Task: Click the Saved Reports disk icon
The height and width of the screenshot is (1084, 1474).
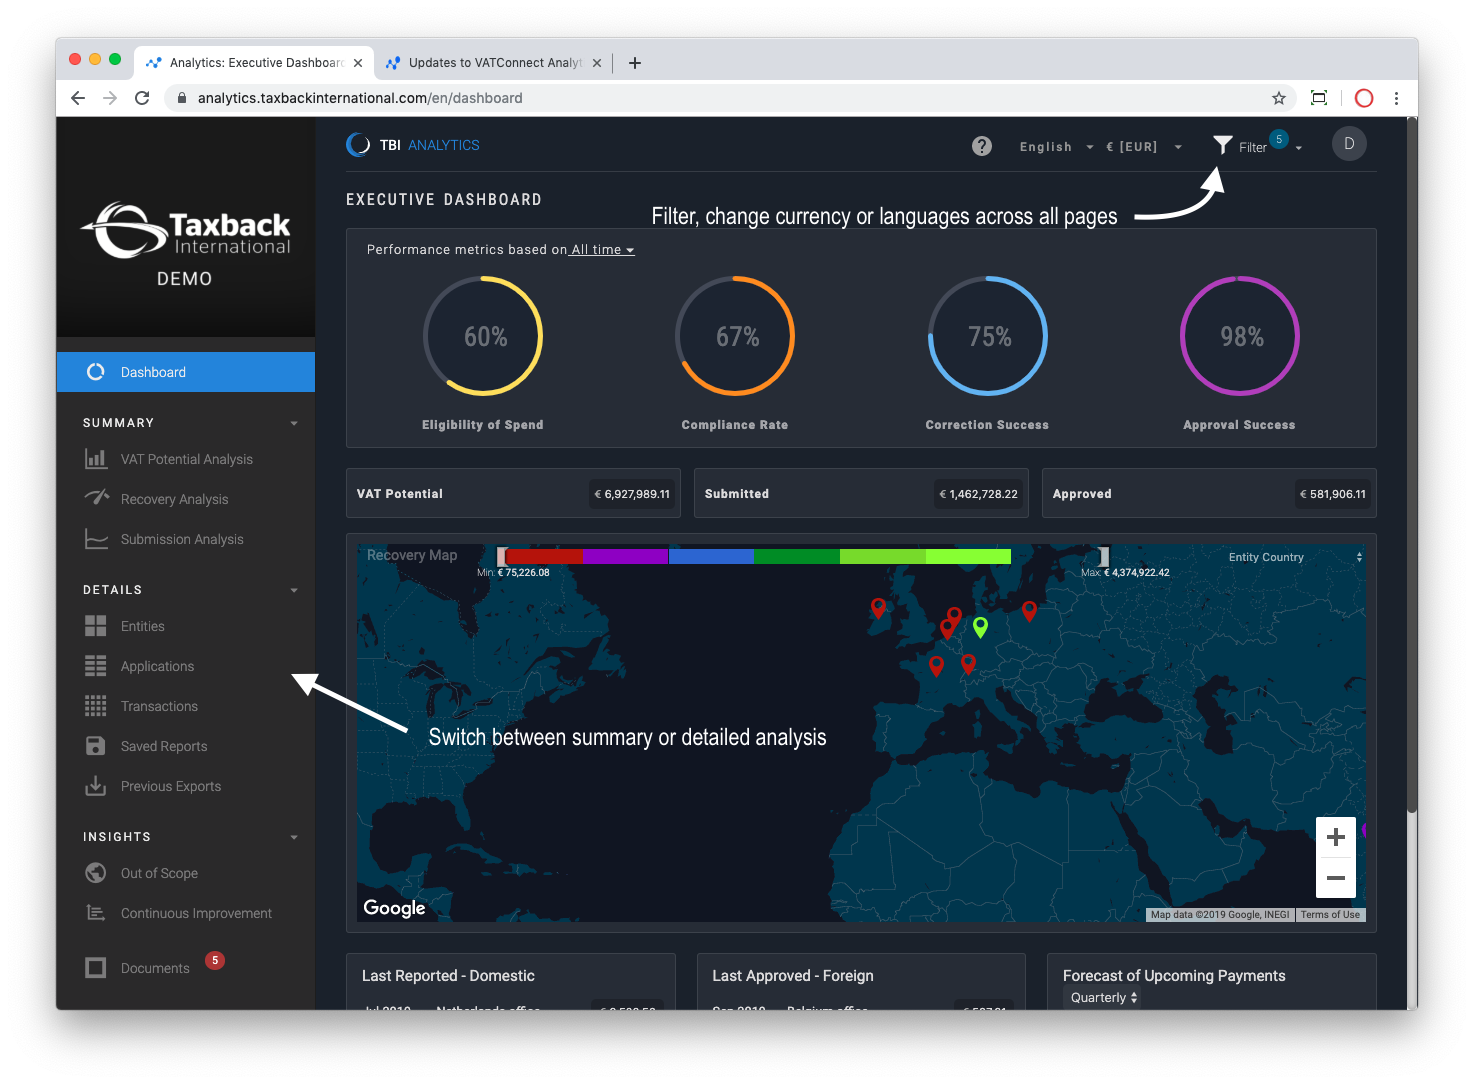Action: click(96, 746)
